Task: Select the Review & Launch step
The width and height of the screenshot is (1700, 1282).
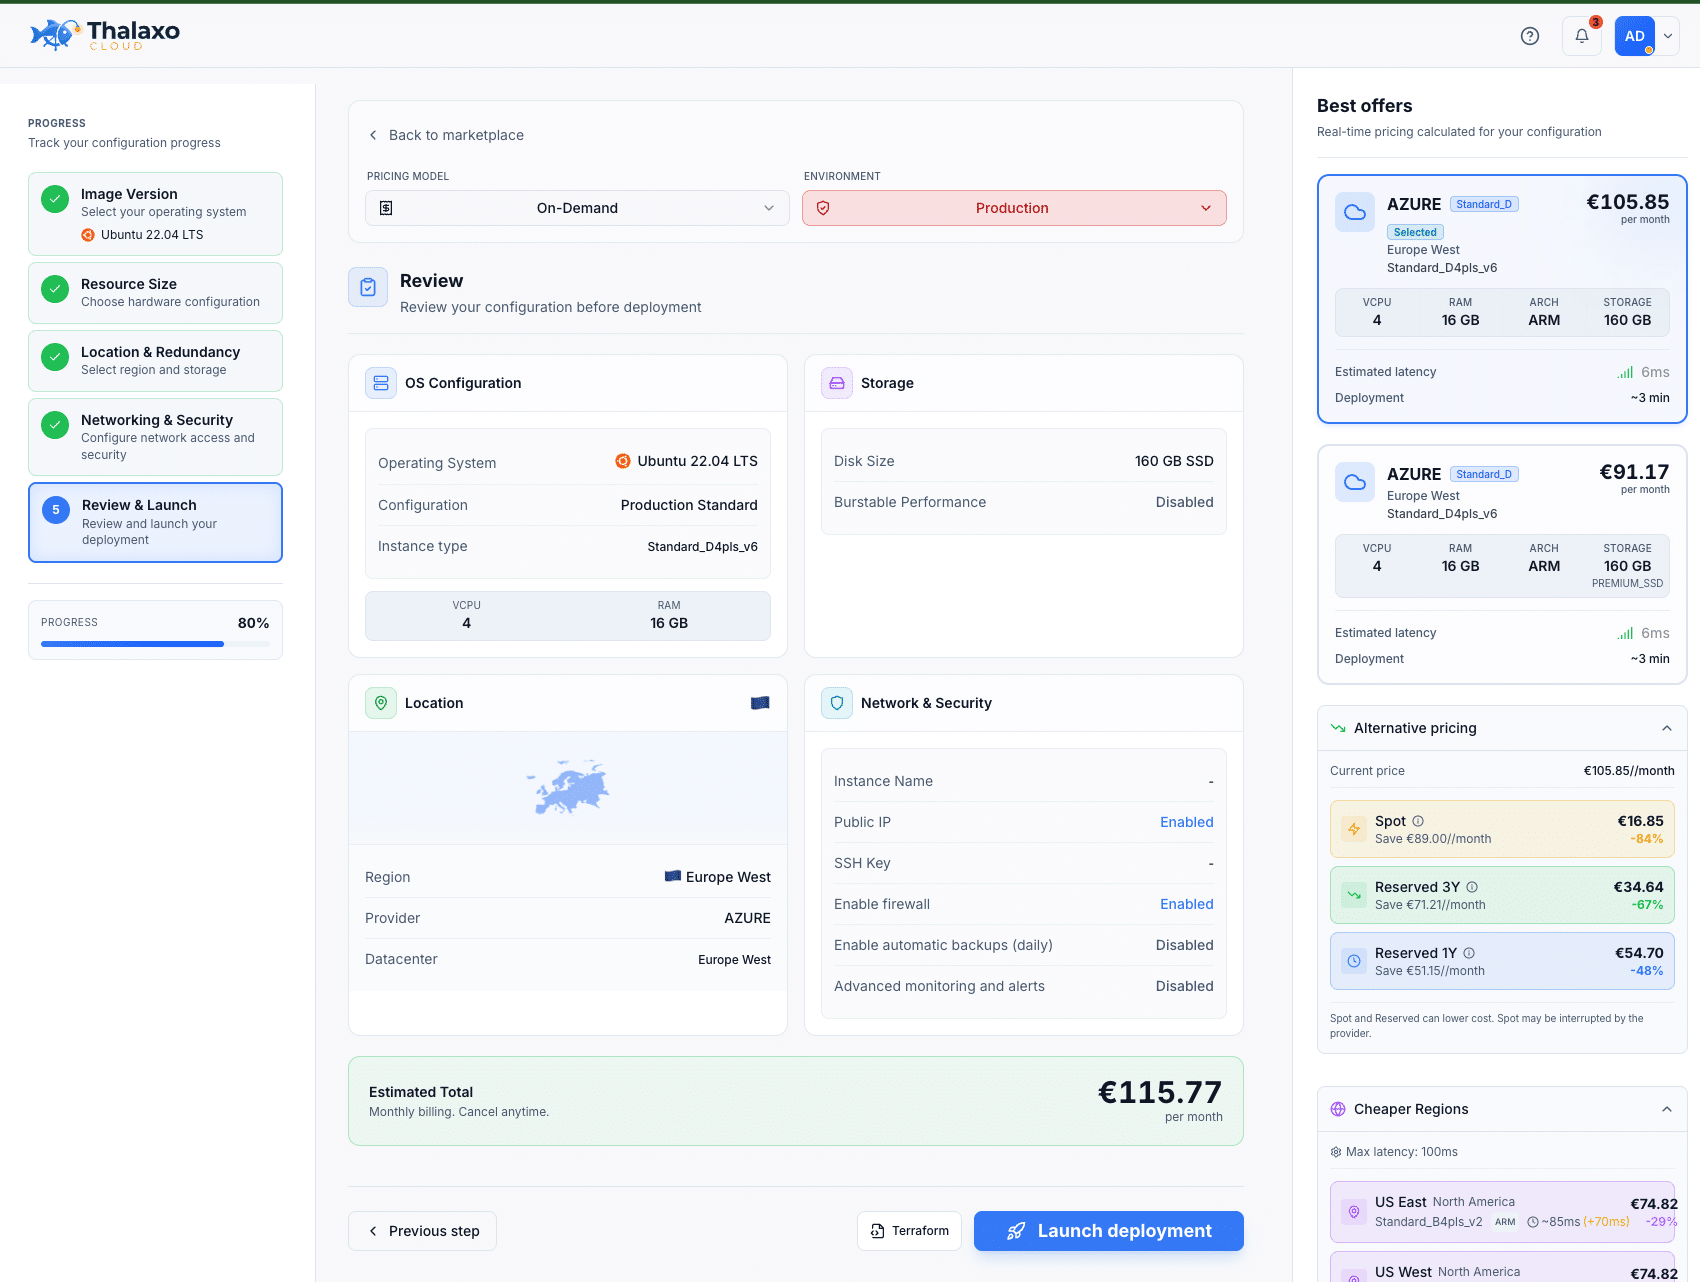Action: [x=155, y=523]
